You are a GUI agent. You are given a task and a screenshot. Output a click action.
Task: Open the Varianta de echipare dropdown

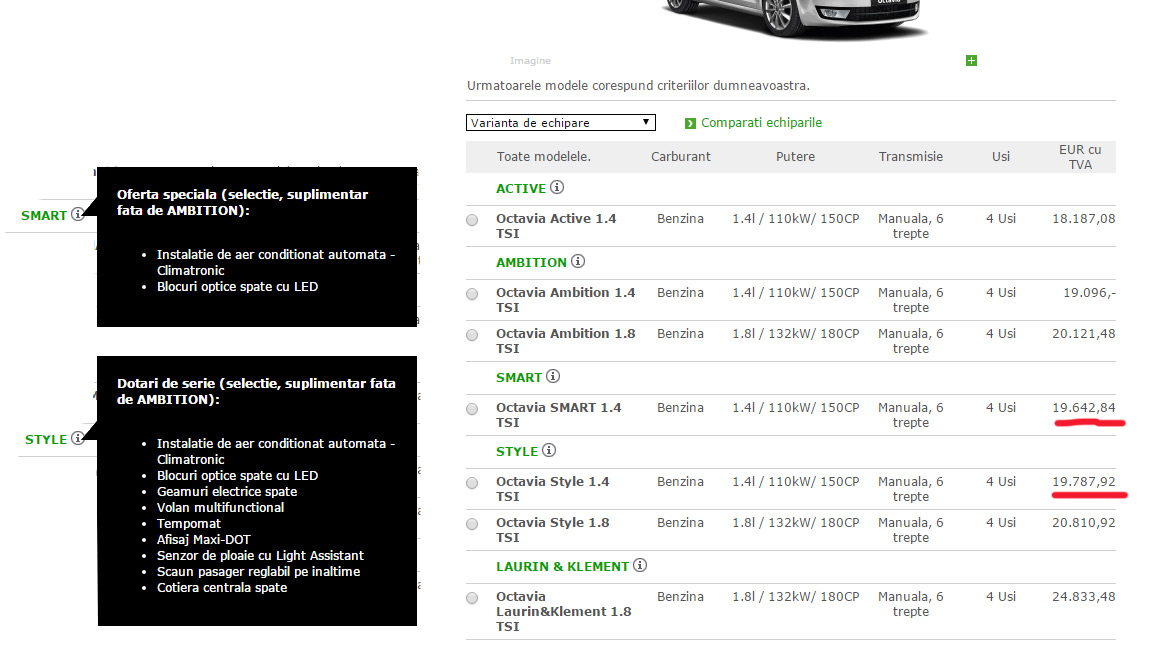561,122
